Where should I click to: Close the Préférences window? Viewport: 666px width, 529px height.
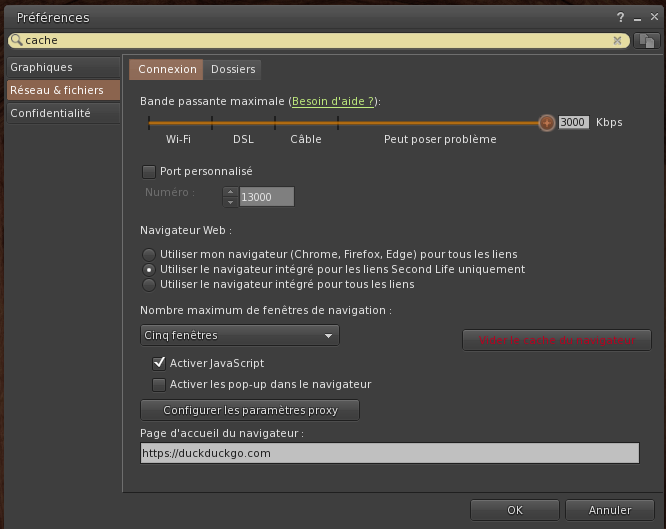(654, 18)
